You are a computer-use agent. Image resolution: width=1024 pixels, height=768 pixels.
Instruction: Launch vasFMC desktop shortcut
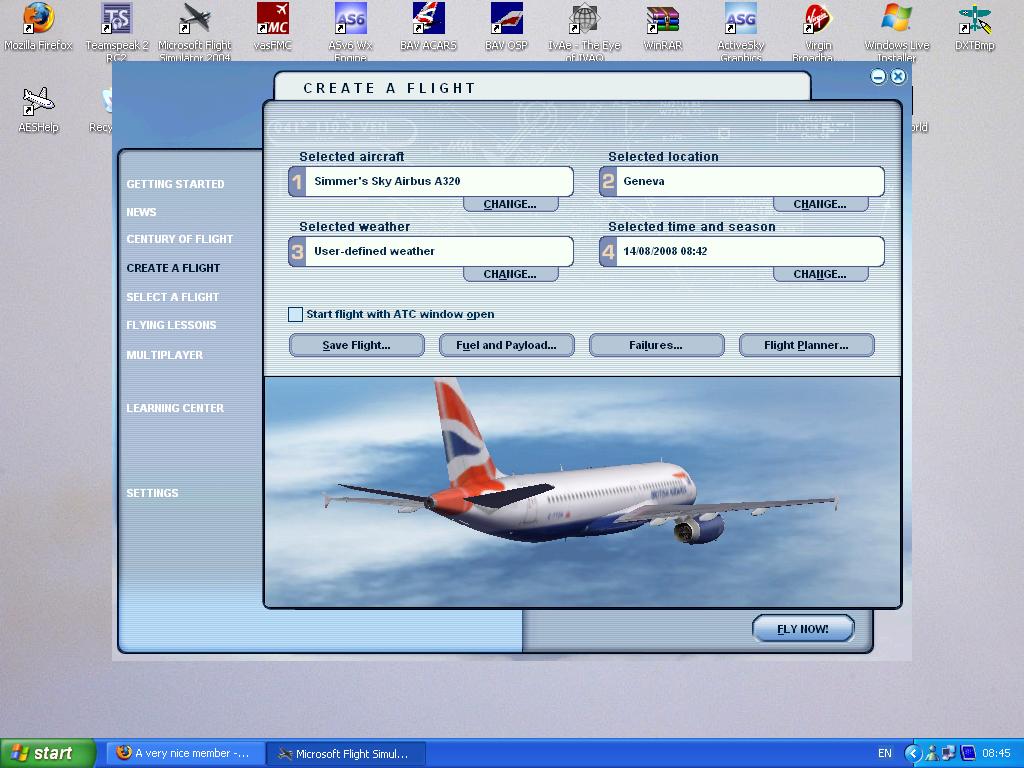point(272,20)
